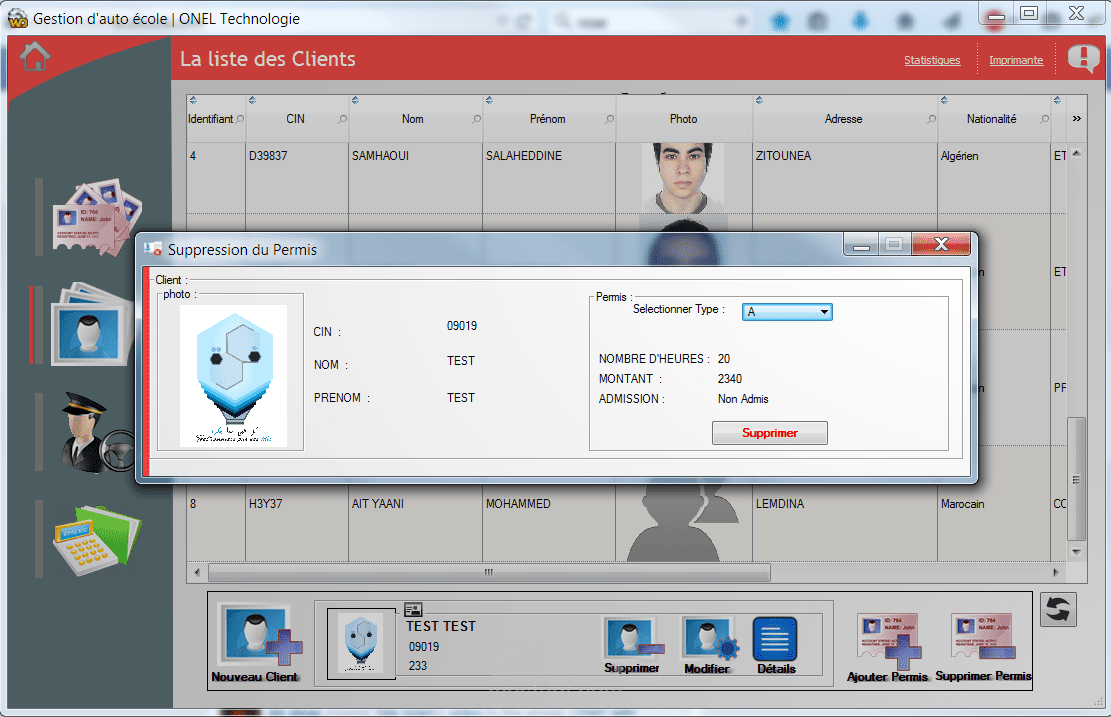Click table scroll down arrow
Image resolution: width=1111 pixels, height=717 pixels.
[1076, 551]
